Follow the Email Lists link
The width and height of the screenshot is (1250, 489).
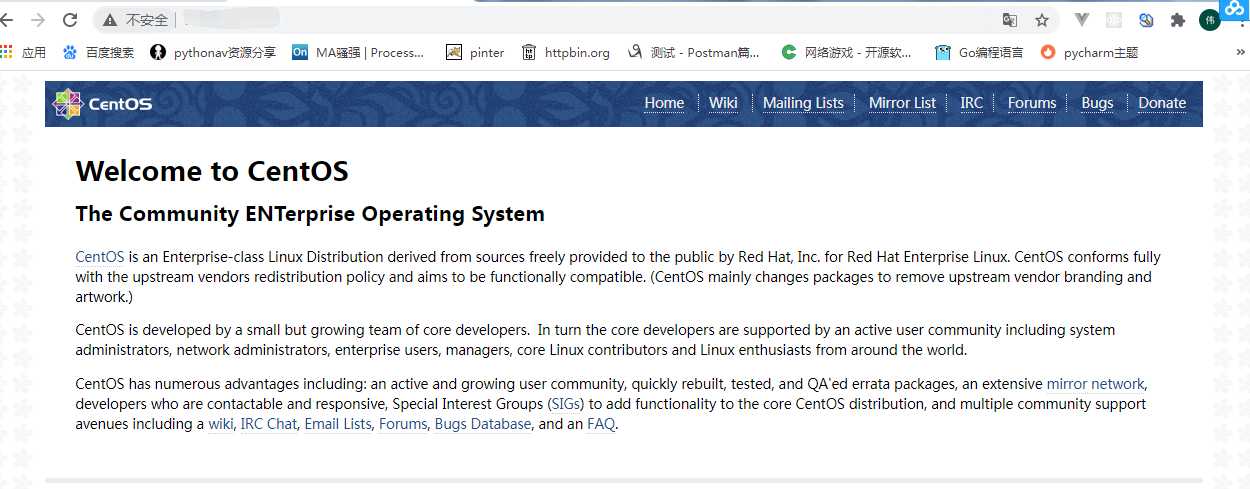pos(337,424)
